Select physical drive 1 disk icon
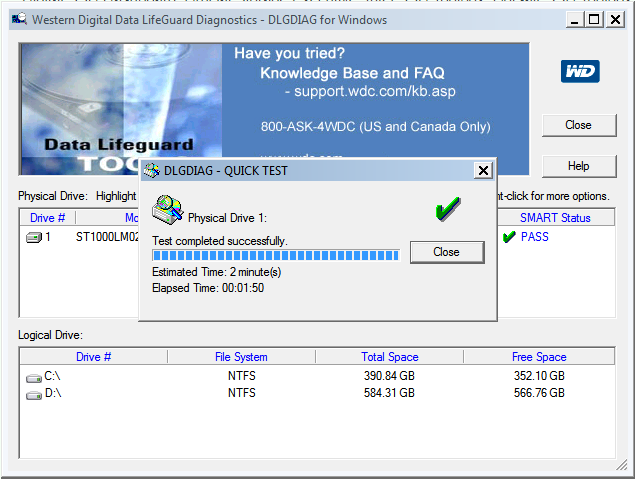This screenshot has width=637, height=484. 34,237
